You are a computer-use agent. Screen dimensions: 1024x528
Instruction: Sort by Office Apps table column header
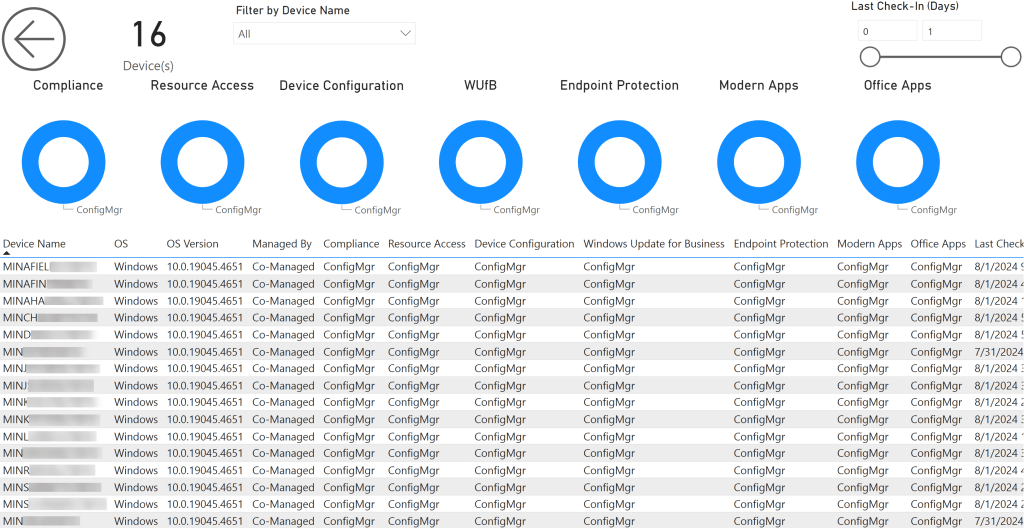[x=938, y=244]
